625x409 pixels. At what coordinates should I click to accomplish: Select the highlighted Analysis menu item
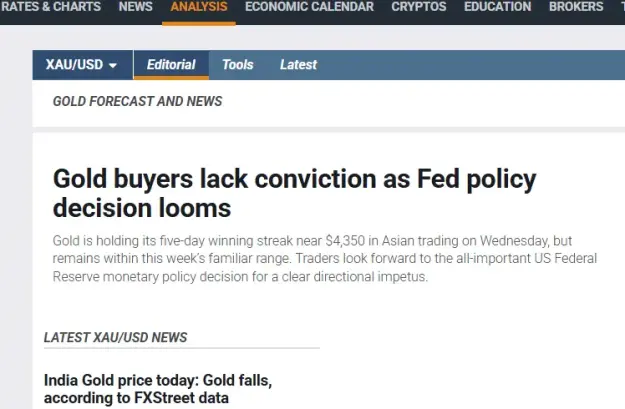pyautogui.click(x=199, y=7)
